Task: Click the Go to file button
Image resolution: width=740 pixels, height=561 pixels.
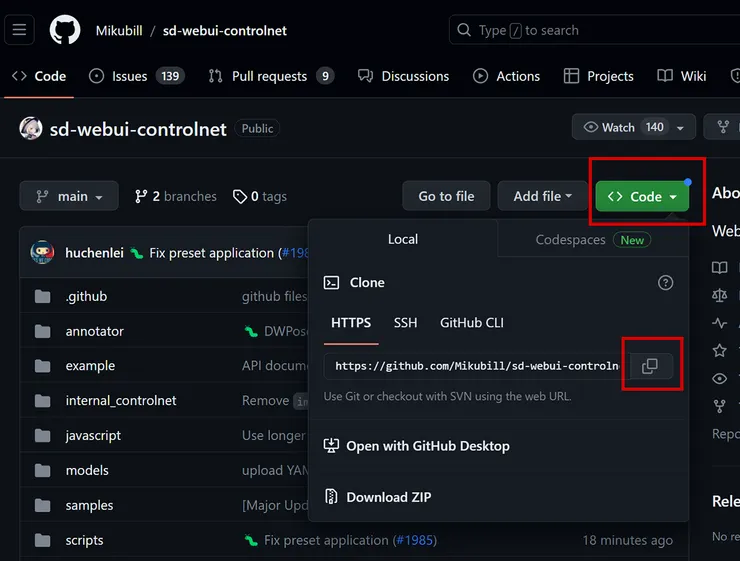Action: tap(446, 196)
